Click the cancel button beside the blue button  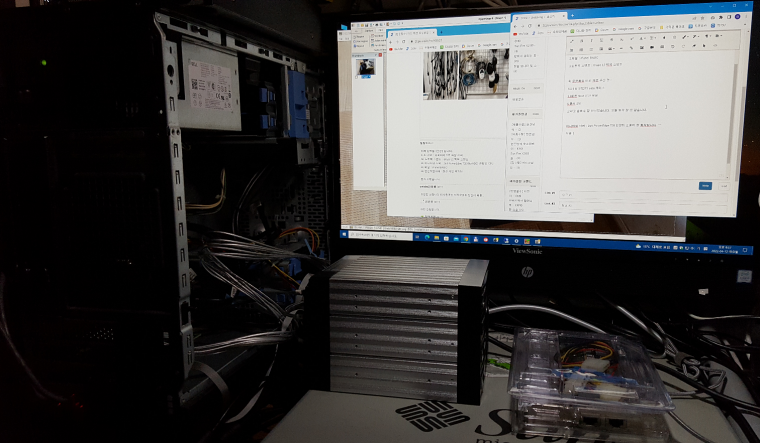pyautogui.click(x=724, y=186)
